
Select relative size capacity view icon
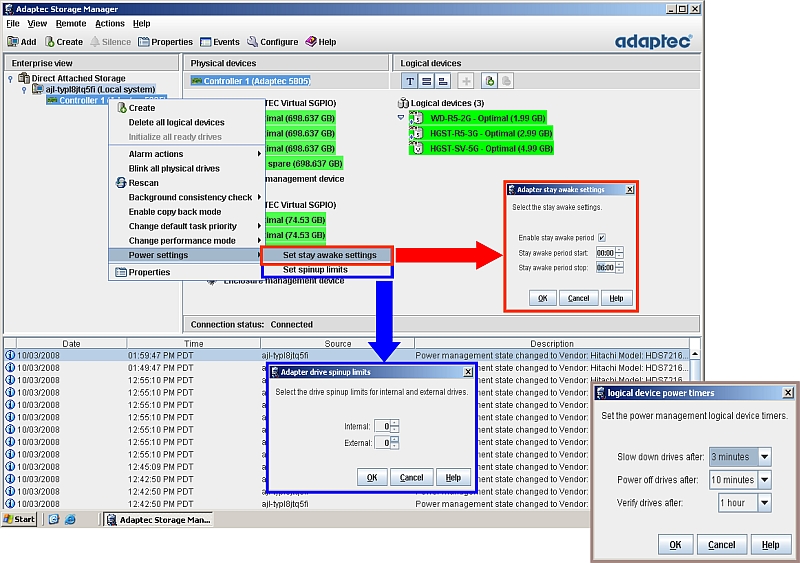pos(443,81)
